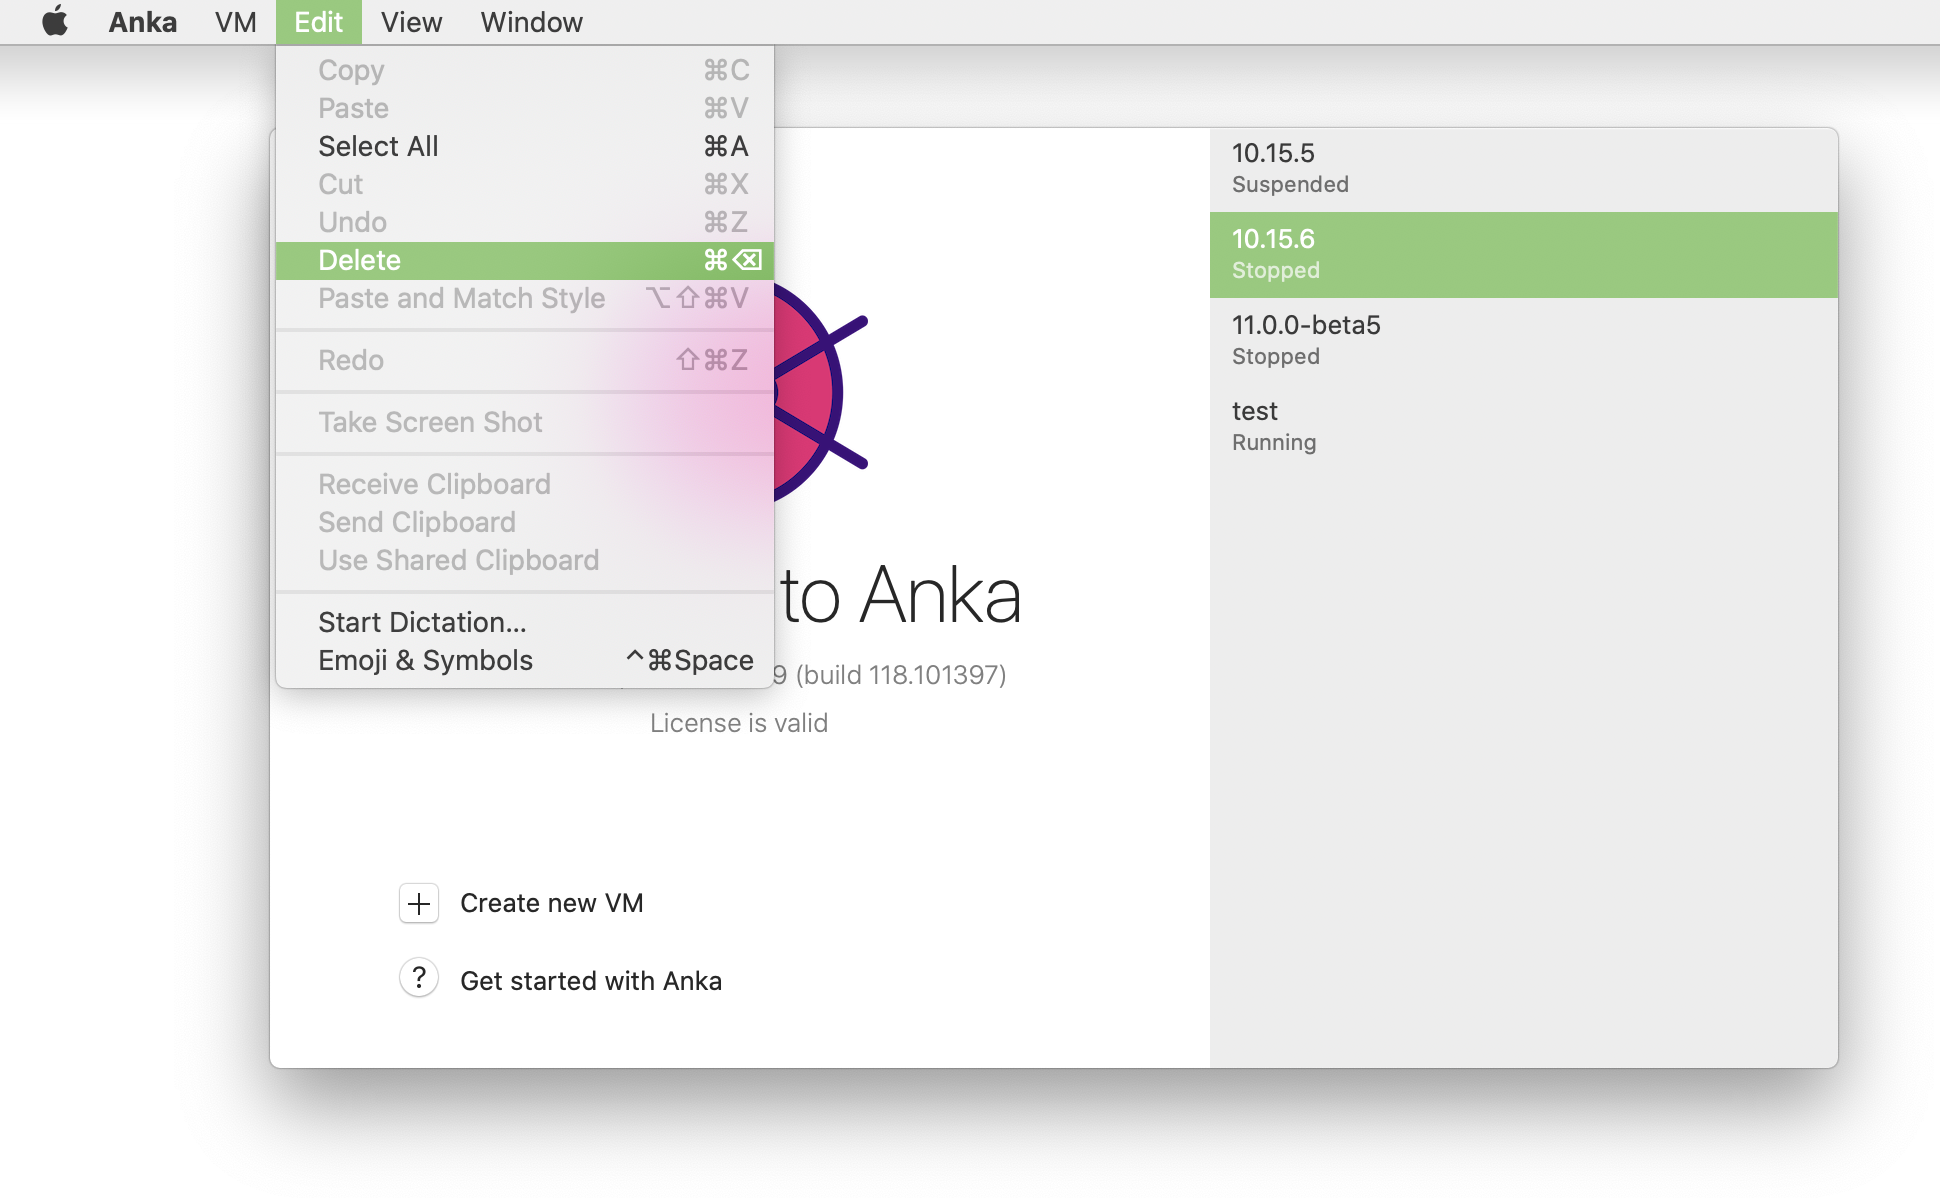The width and height of the screenshot is (1940, 1198).
Task: Click Start Dictation menu entry
Action: click(422, 623)
